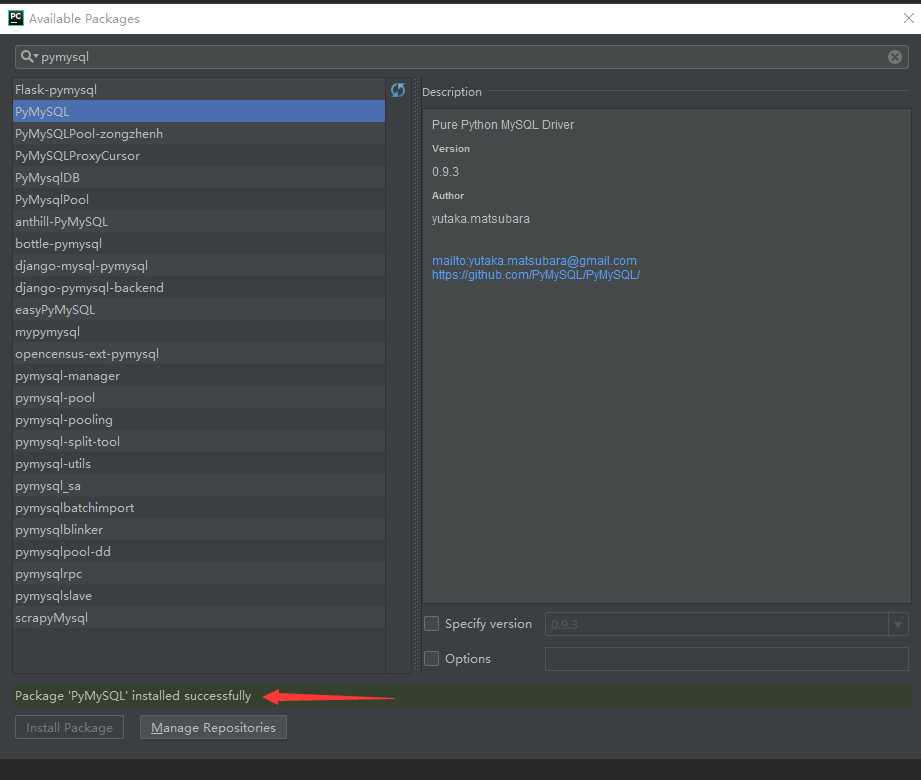Click the Options text input field
This screenshot has height=780, width=921.
click(727, 659)
